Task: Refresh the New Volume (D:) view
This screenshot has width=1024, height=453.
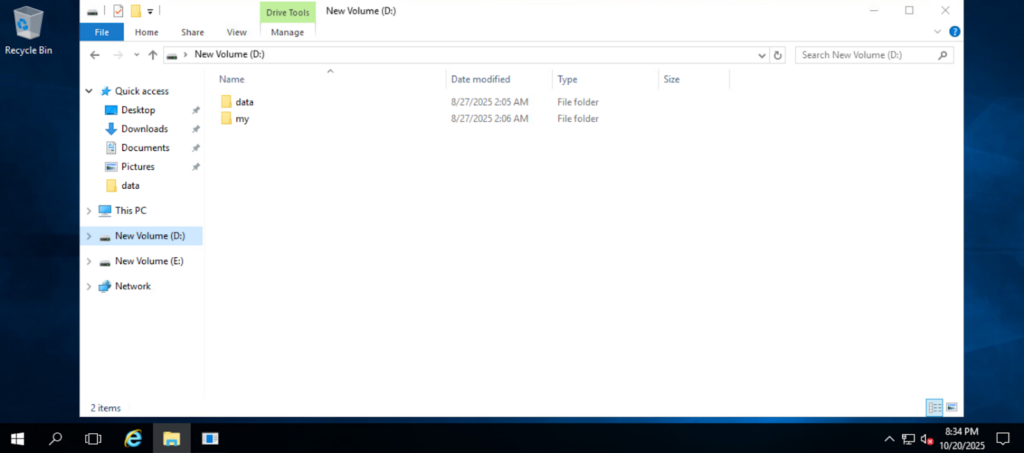Action: (x=777, y=55)
